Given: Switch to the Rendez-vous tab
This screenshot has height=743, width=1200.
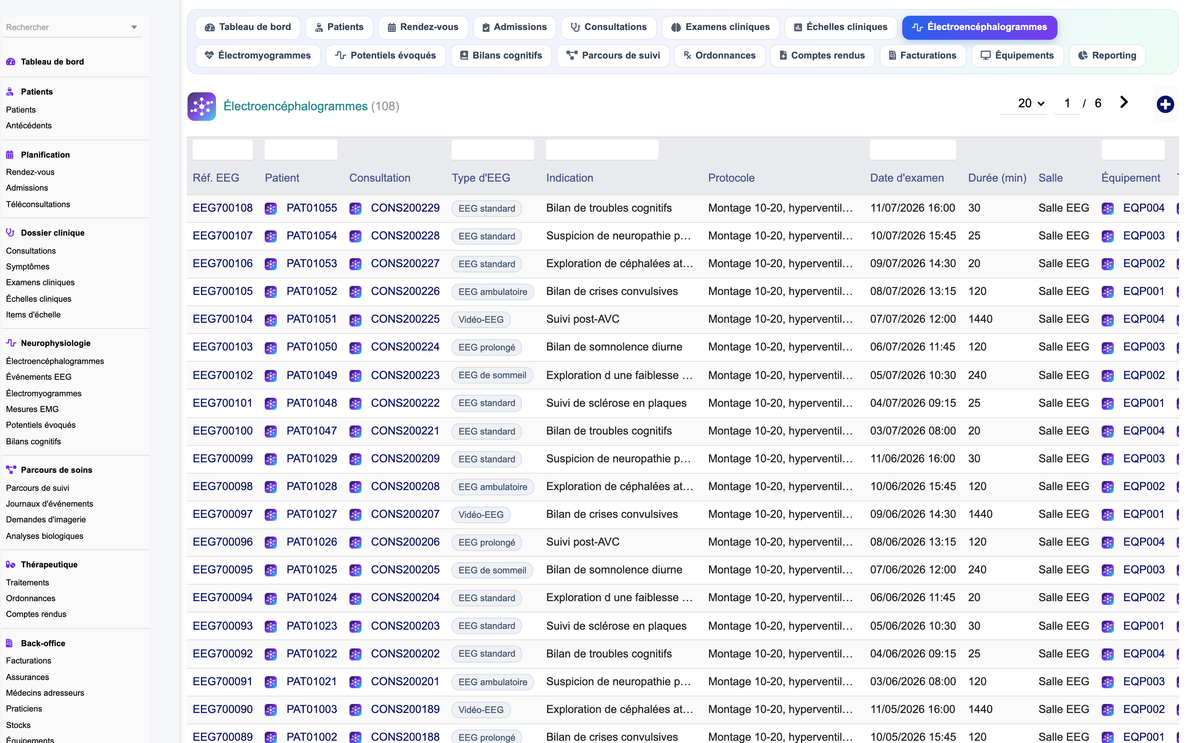Looking at the screenshot, I should 422,27.
